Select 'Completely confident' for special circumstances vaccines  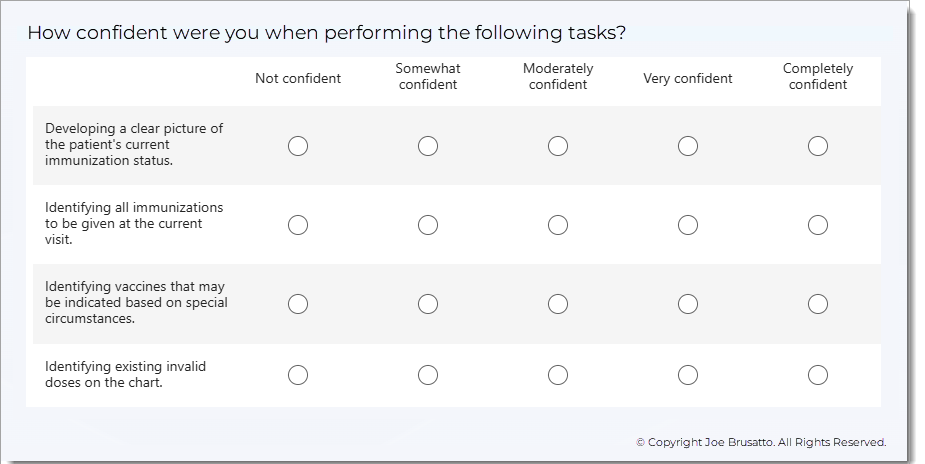[818, 303]
